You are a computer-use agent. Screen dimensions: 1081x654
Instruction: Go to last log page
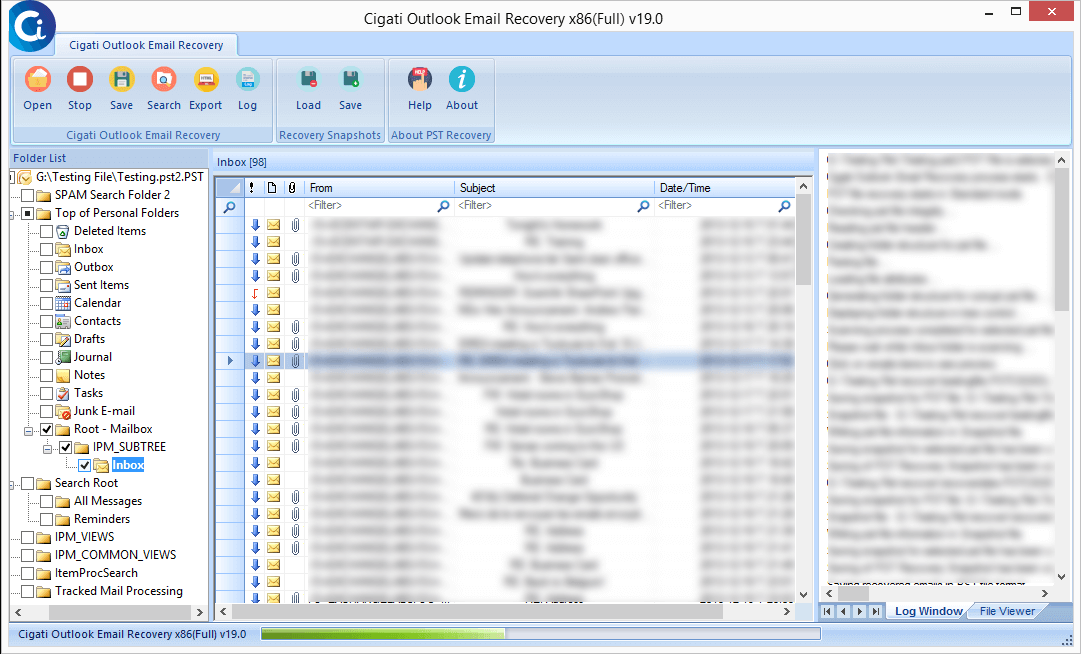coord(876,611)
